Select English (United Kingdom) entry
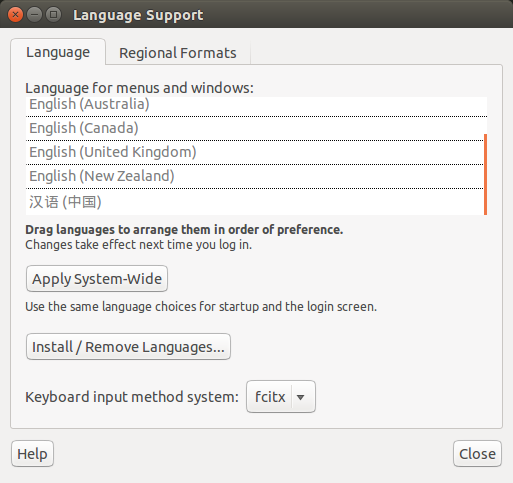The image size is (513, 483). tap(256, 152)
